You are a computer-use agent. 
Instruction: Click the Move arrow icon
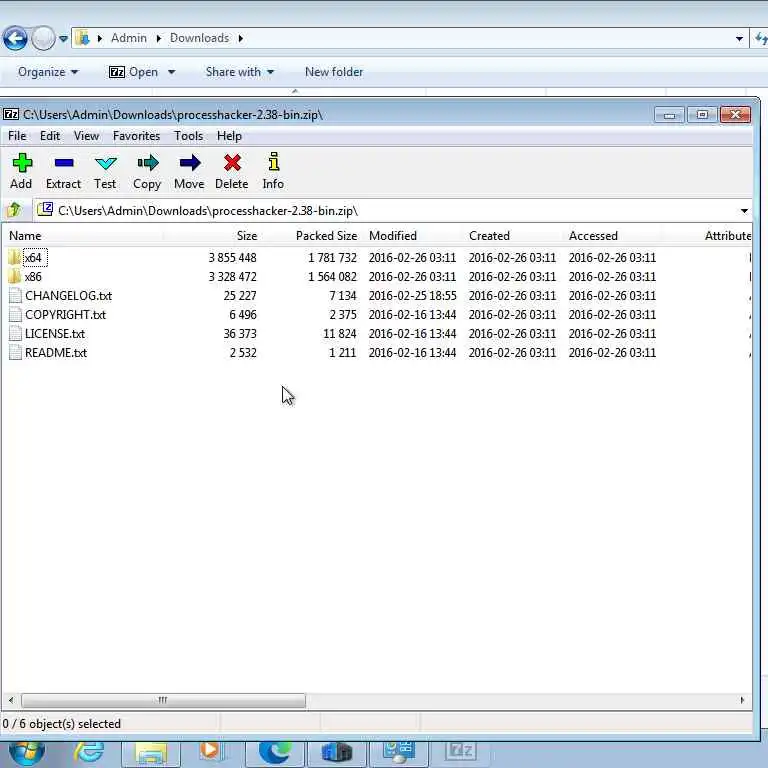coord(190,163)
